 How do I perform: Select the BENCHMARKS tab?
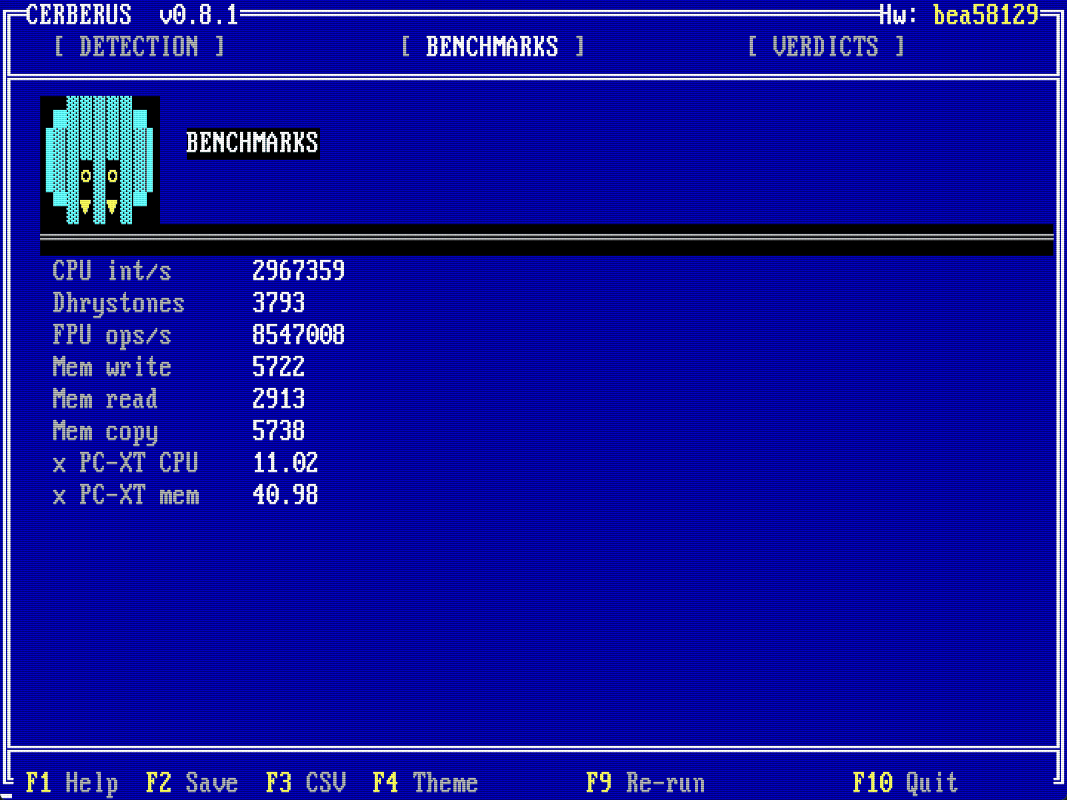(x=492, y=47)
